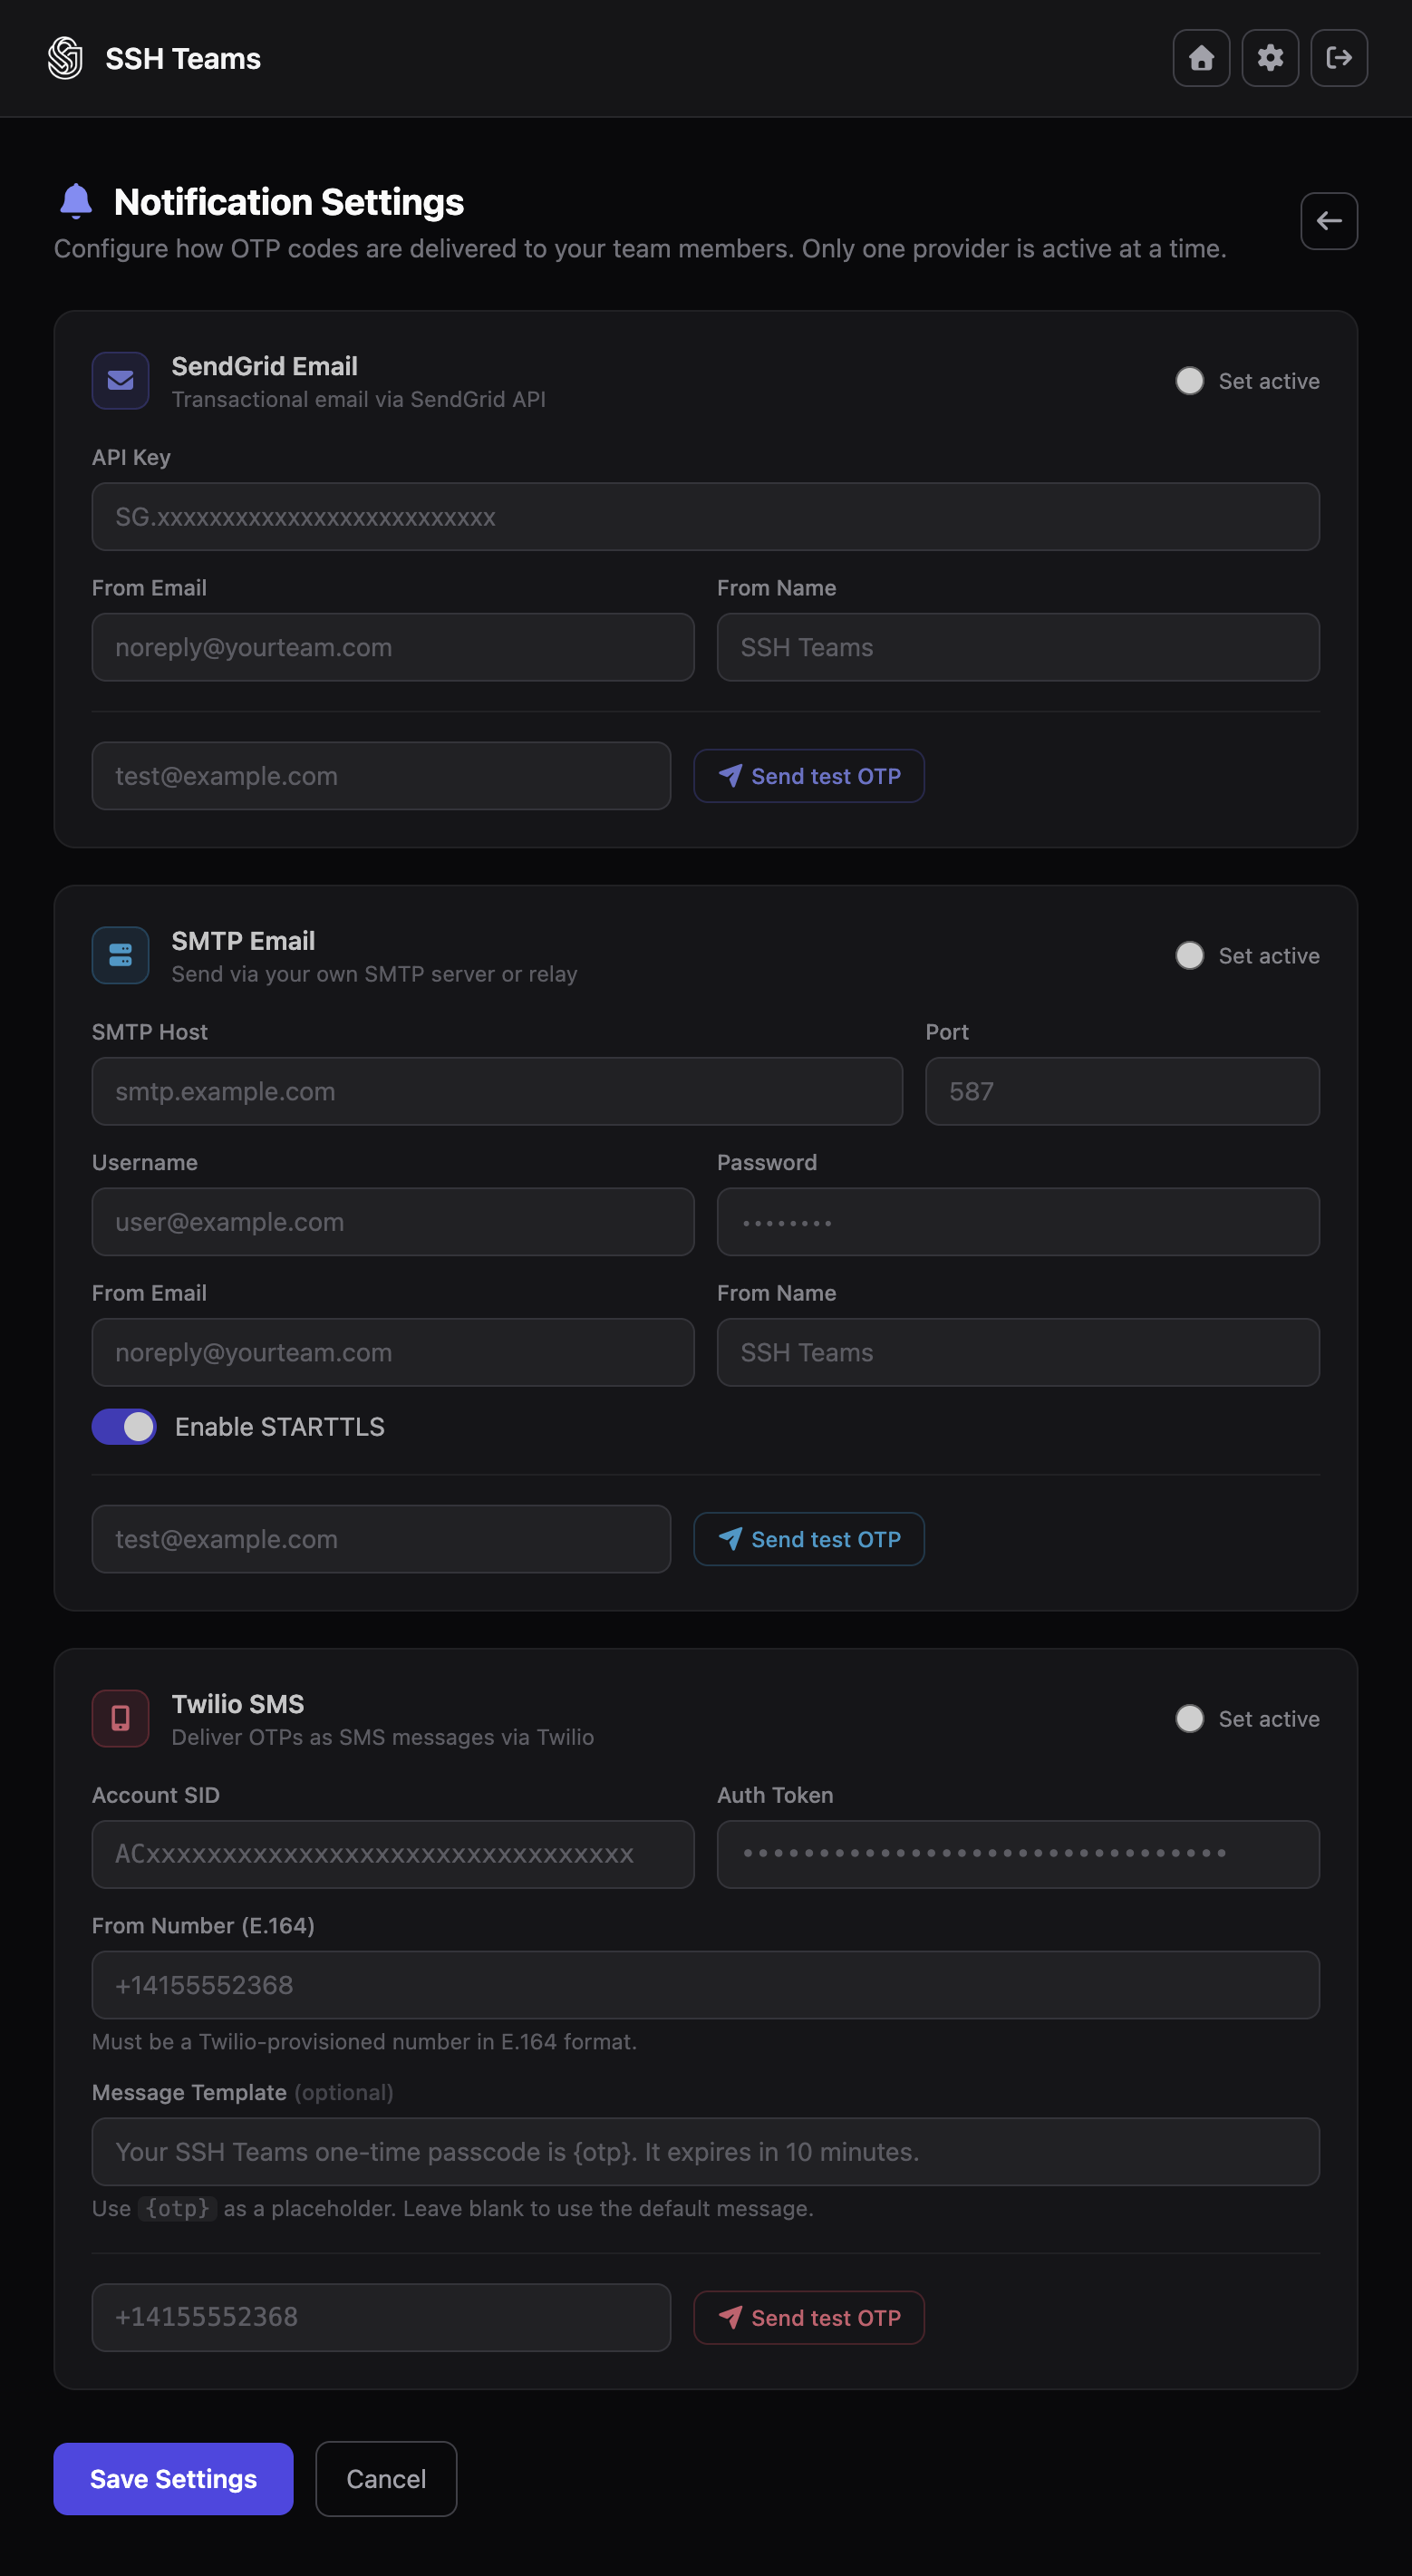Set SMTP Email as active provider
Viewport: 1412px width, 2576px height.
1190,956
